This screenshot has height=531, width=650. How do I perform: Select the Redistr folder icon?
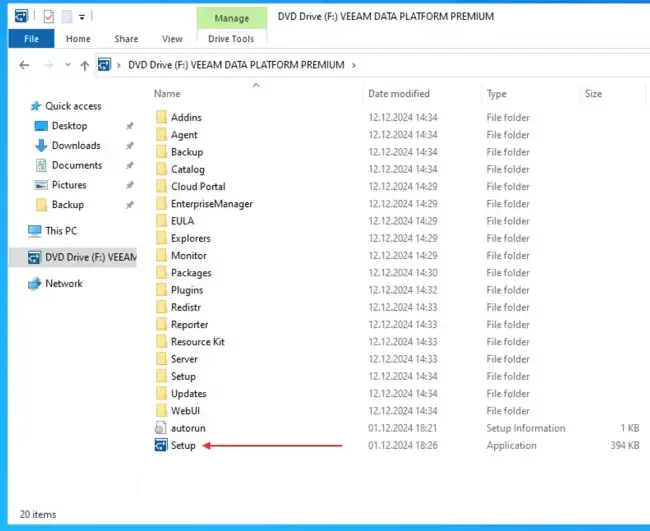pyautogui.click(x=161, y=307)
